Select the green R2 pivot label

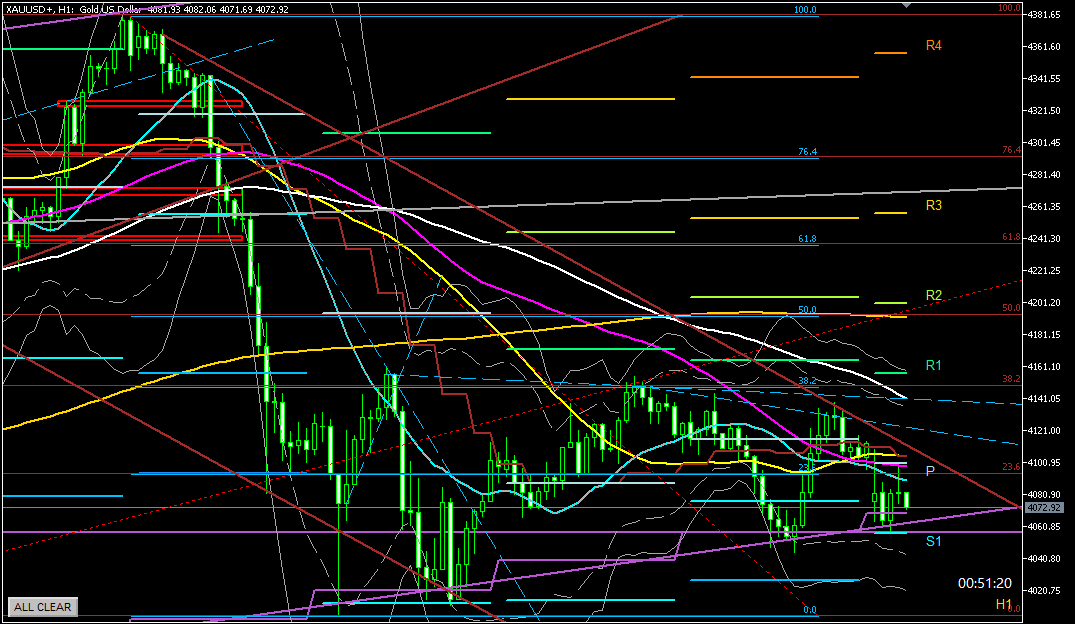pos(933,295)
